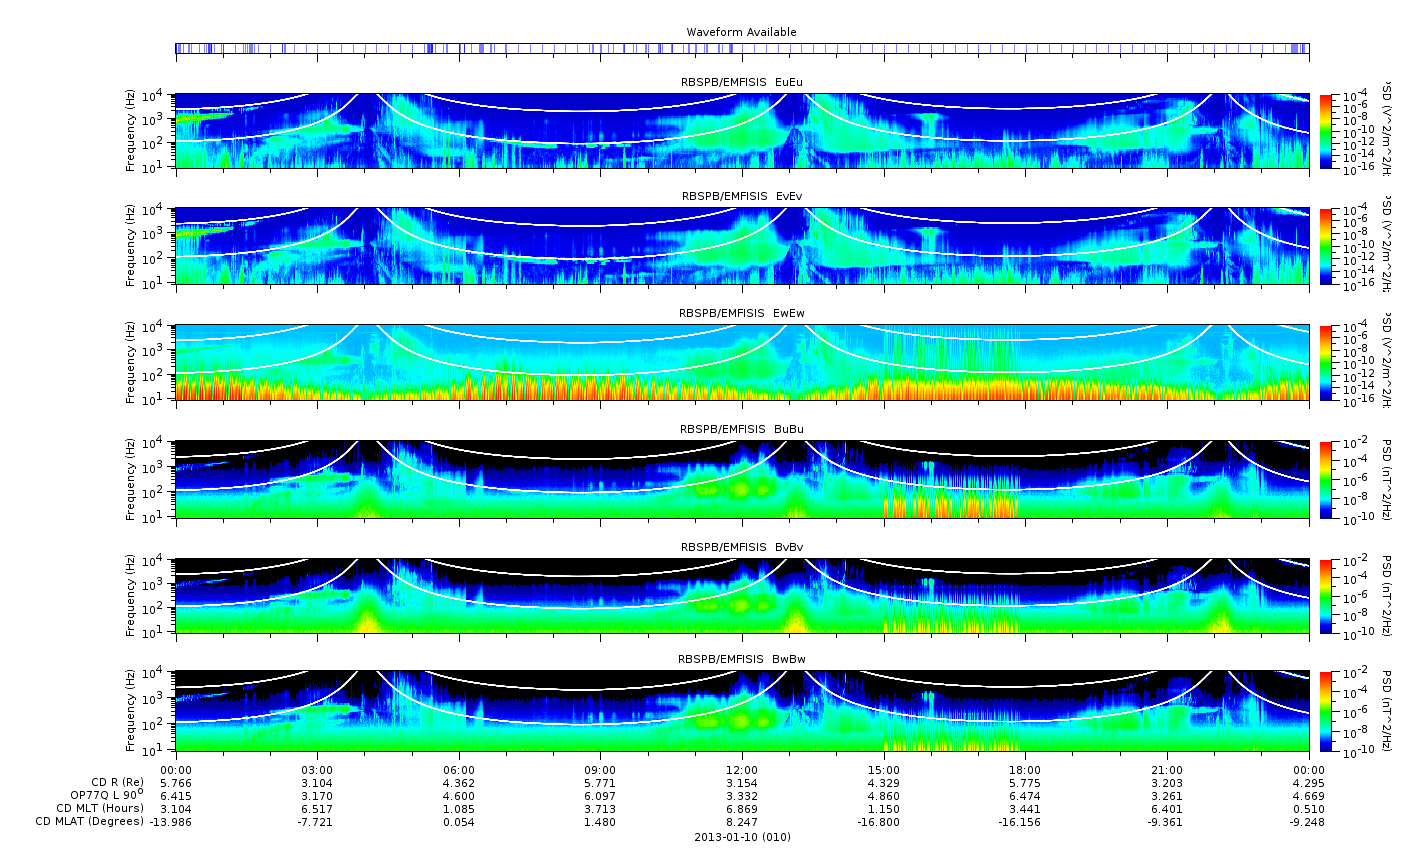Viewport: 1408px width, 859px height.
Task: Click the EuEu spectrogram color scale bar
Action: pyautogui.click(x=1326, y=131)
